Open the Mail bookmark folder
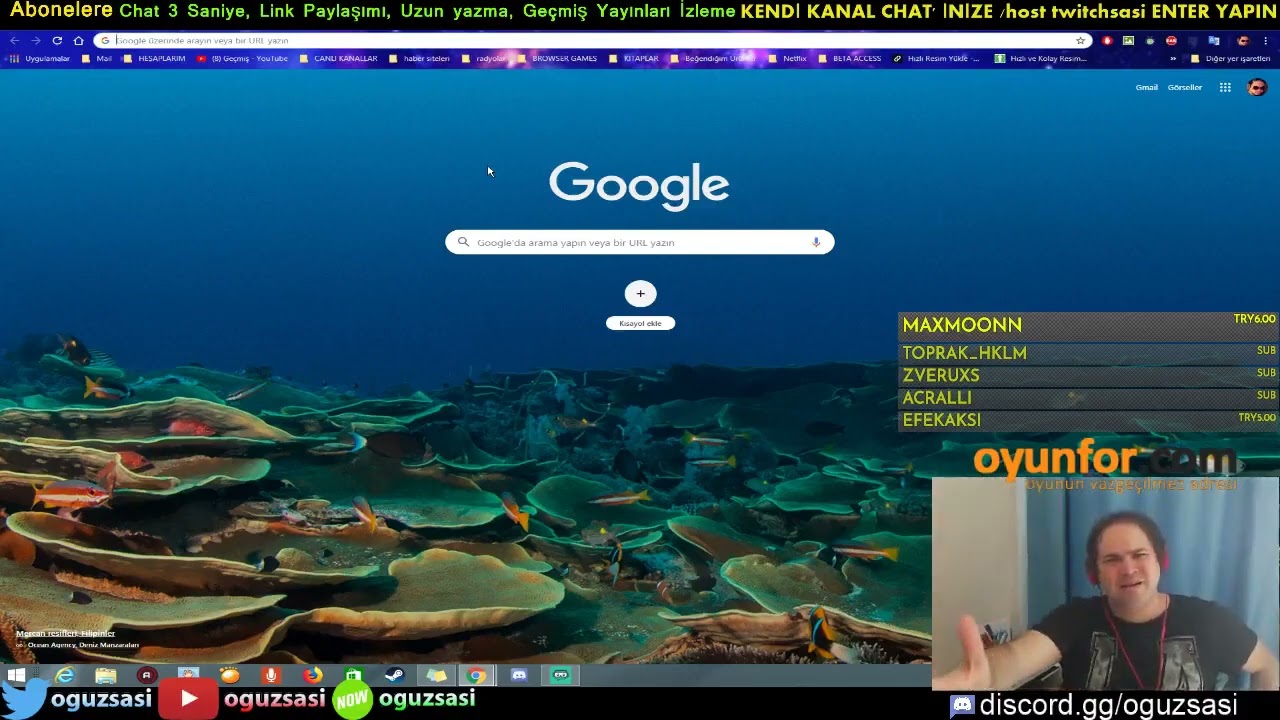The height and width of the screenshot is (720, 1280). tap(97, 58)
